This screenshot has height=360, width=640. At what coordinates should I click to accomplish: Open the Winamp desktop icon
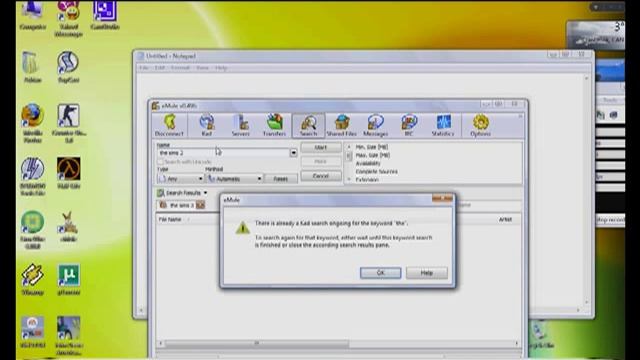pos(32,280)
